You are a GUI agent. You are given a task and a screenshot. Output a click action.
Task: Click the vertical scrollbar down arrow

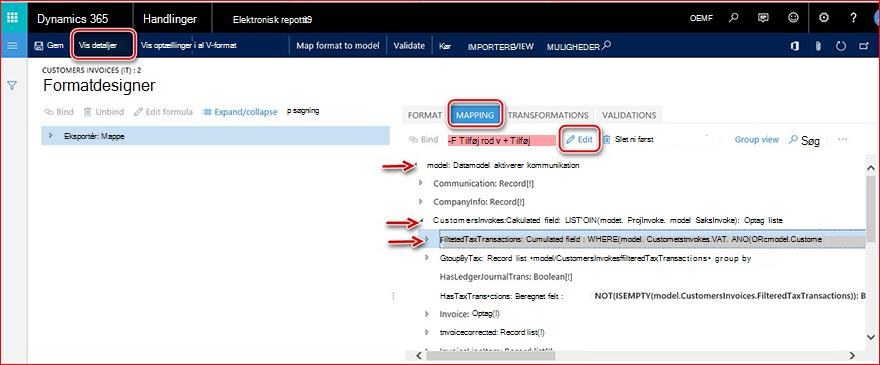tap(870, 336)
